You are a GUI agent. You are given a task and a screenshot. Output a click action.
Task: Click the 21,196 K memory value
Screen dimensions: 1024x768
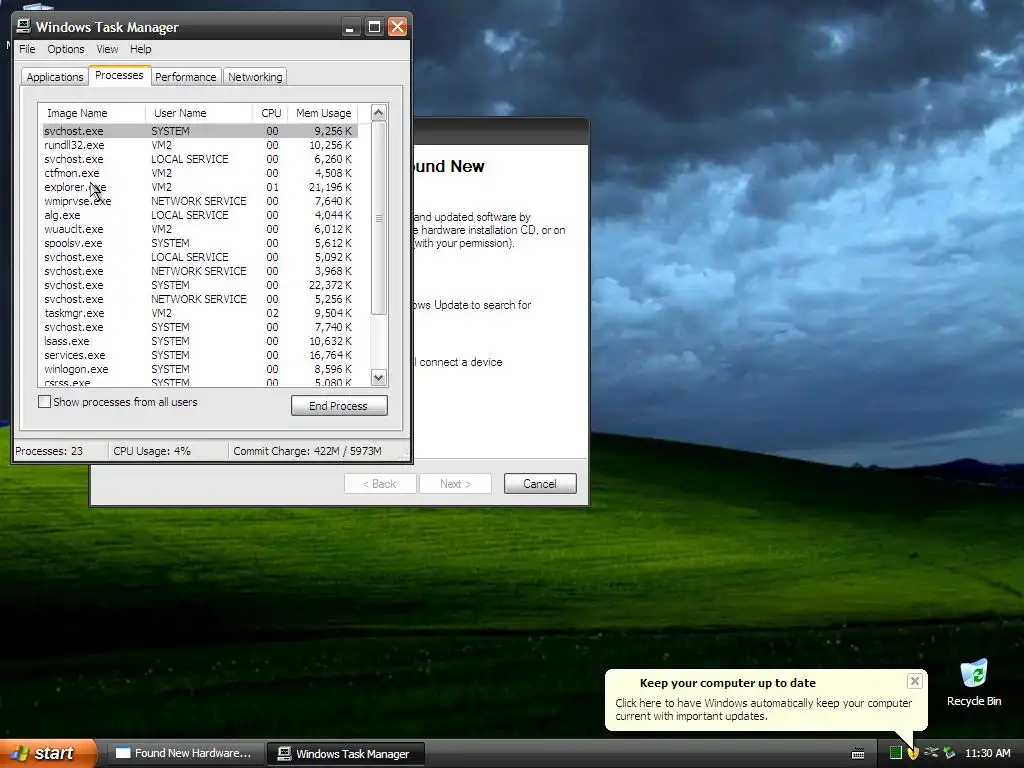click(x=330, y=187)
